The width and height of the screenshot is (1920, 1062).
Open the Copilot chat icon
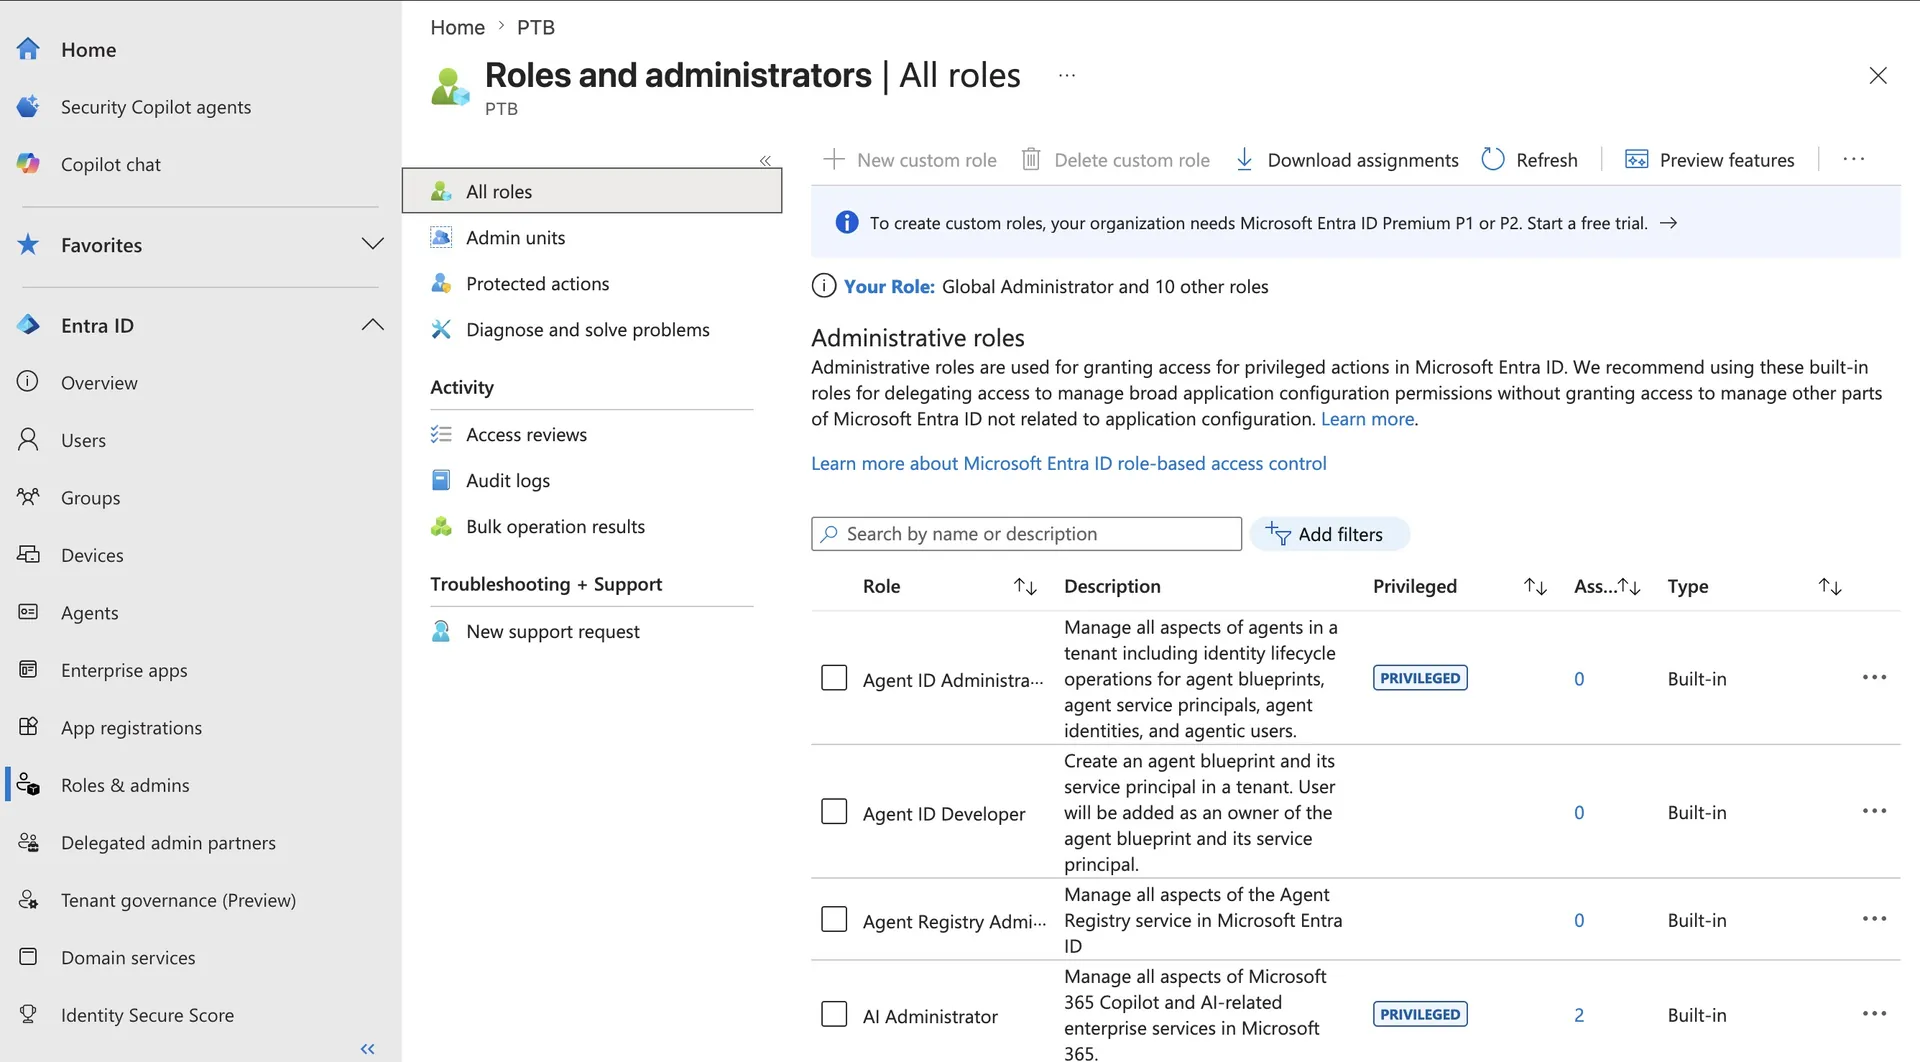(x=28, y=163)
